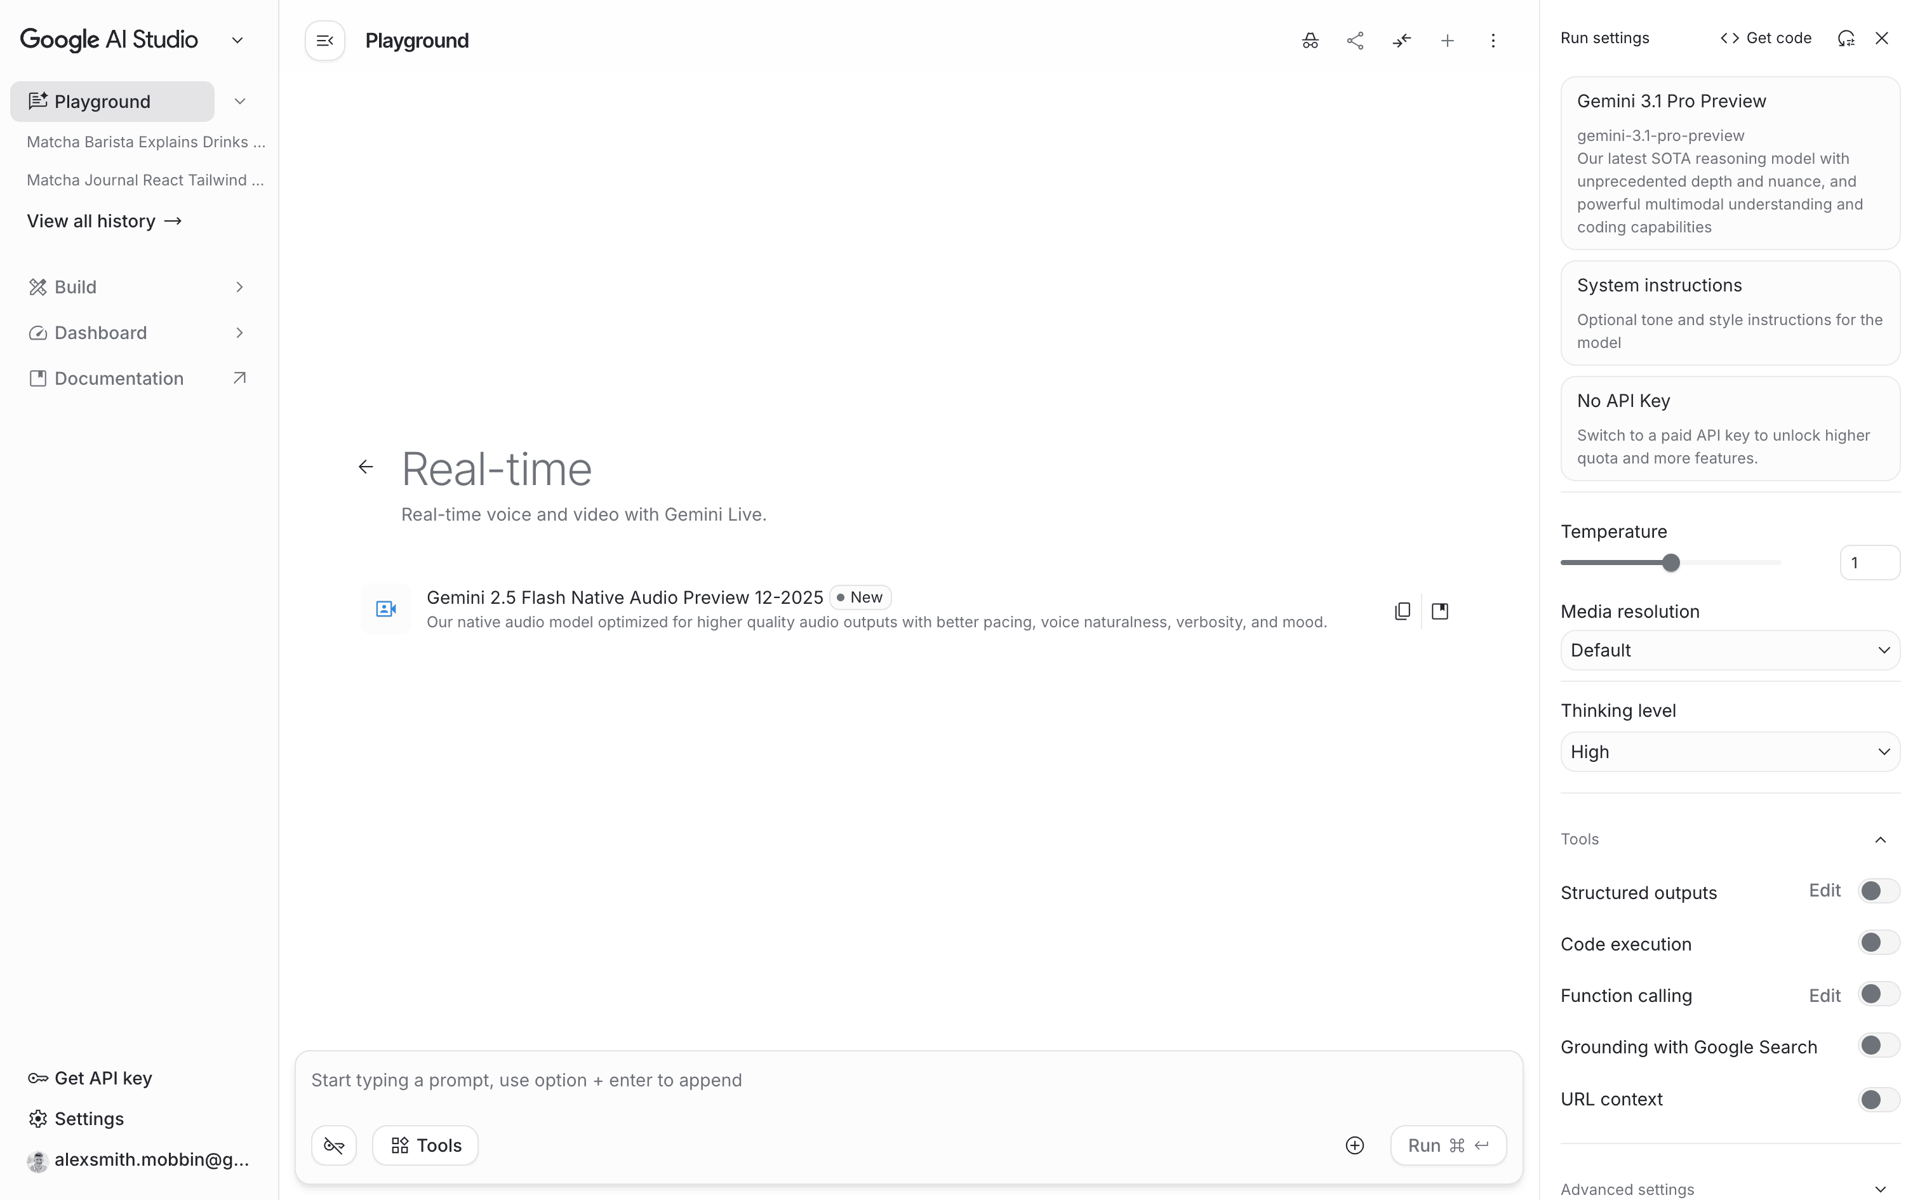Click the Tools button in prompt box
1920x1200 pixels.
click(x=425, y=1145)
